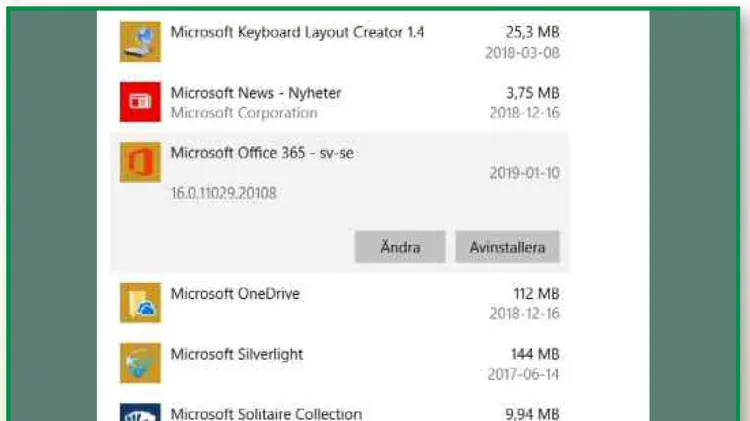Click the Microsoft Corporation publisher text
The height and width of the screenshot is (421, 750).
point(244,113)
